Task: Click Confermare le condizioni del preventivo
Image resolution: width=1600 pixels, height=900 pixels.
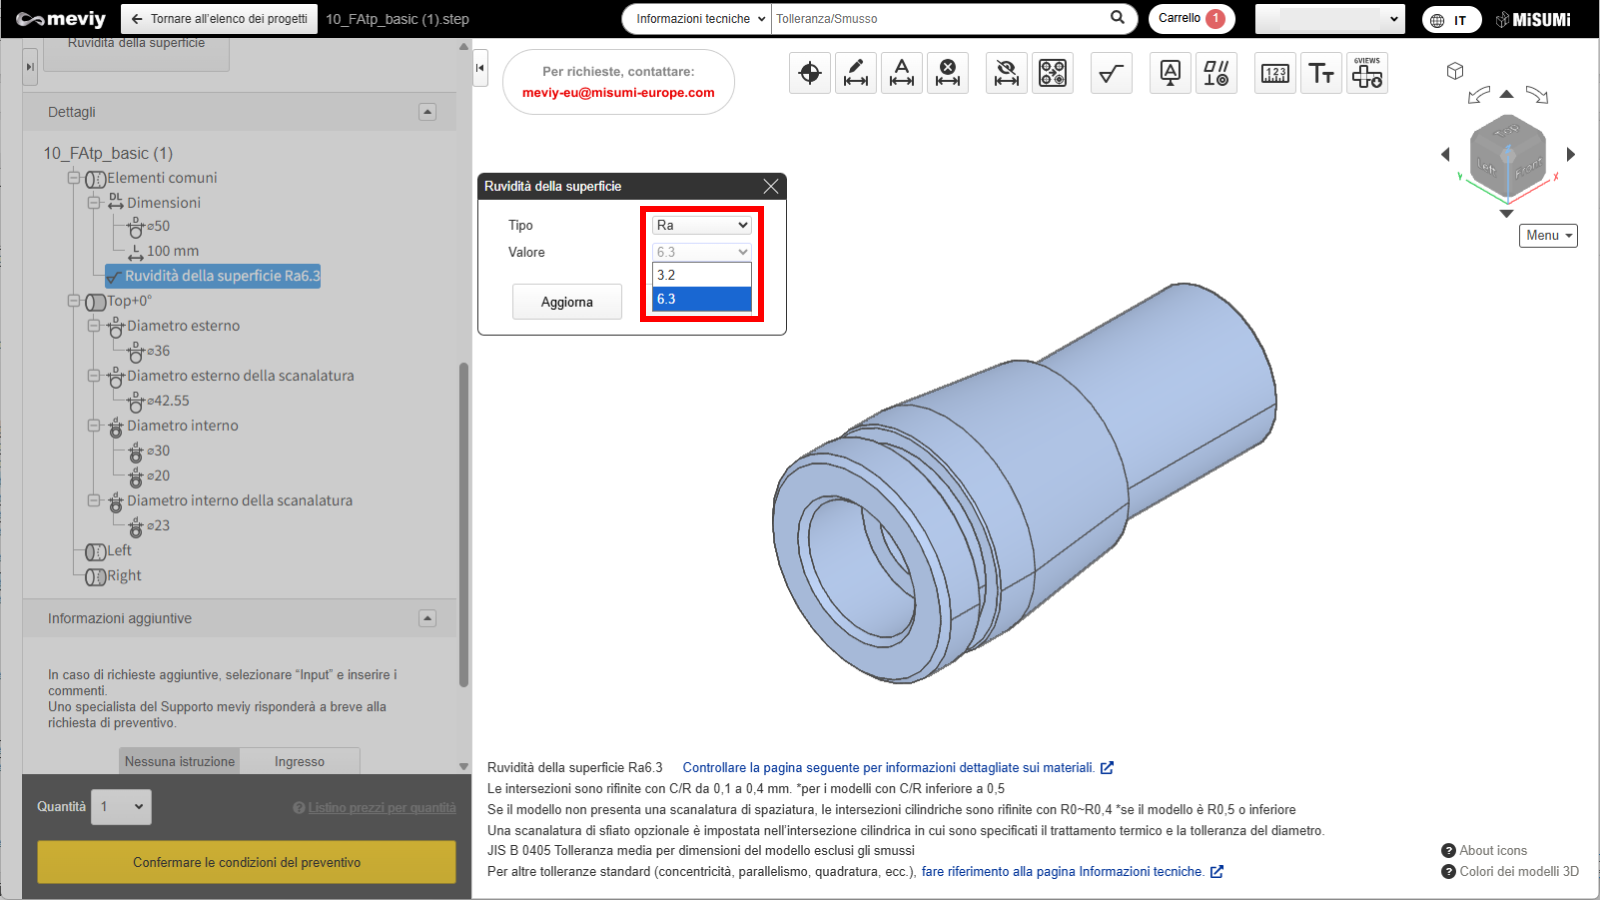Action: click(x=246, y=862)
